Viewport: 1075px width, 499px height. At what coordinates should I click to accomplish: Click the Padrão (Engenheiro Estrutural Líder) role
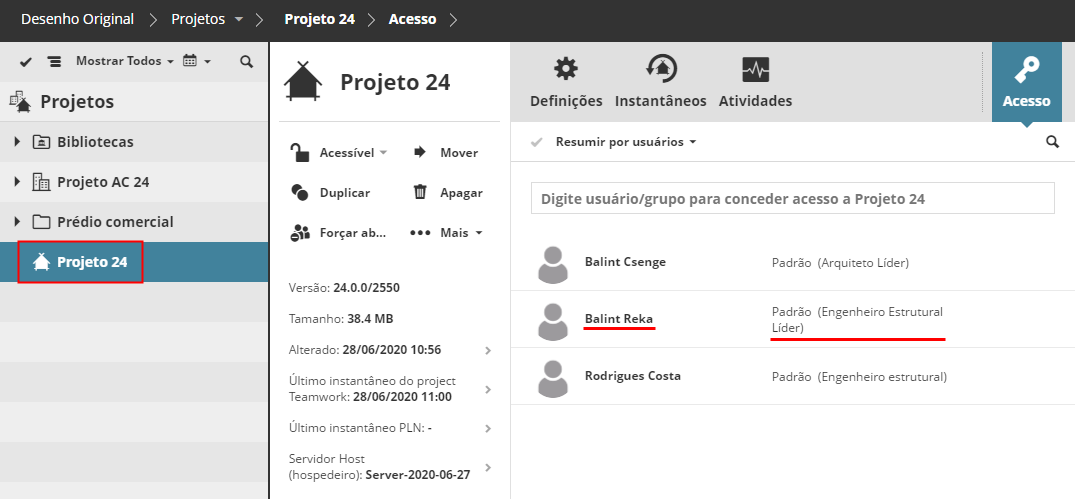[x=858, y=320]
